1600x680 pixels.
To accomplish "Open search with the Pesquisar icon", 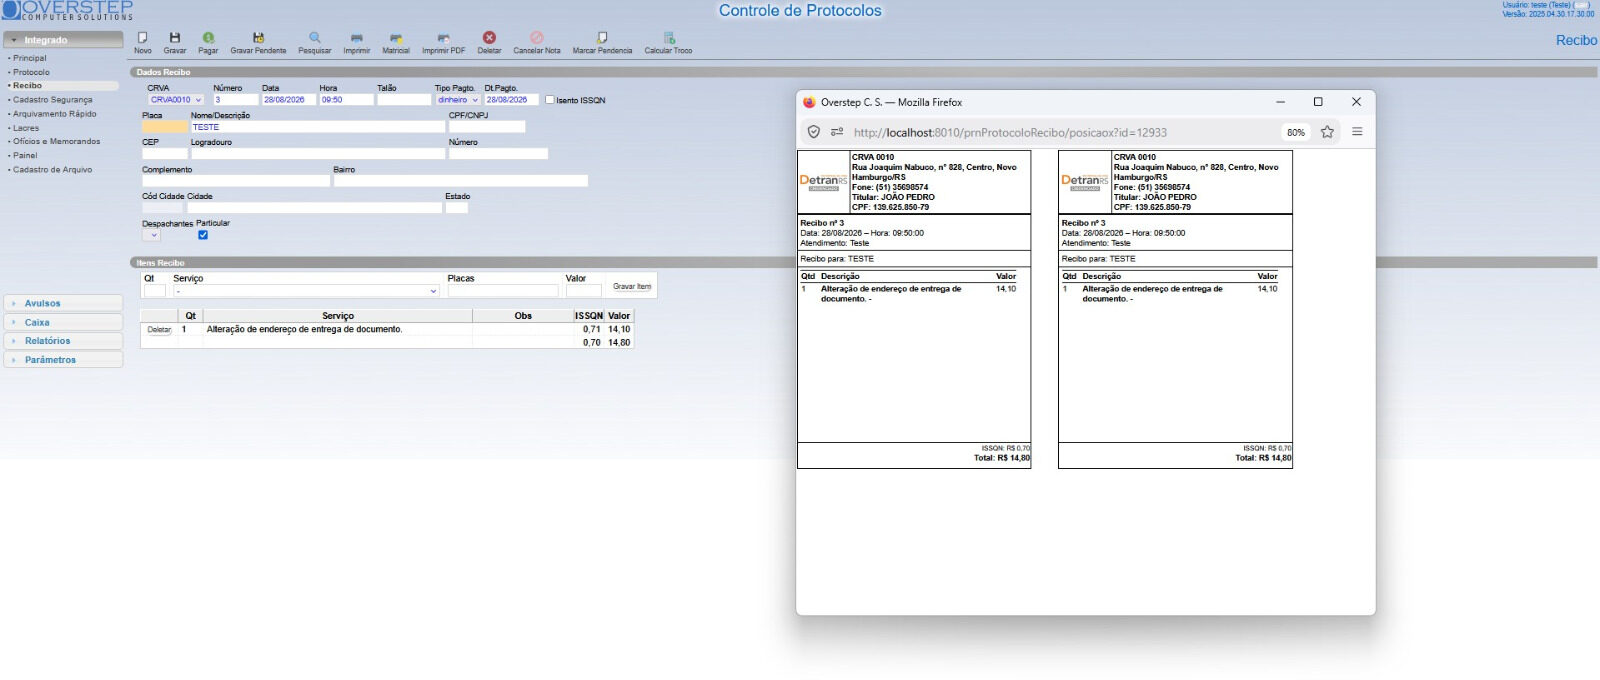I will pos(315,38).
